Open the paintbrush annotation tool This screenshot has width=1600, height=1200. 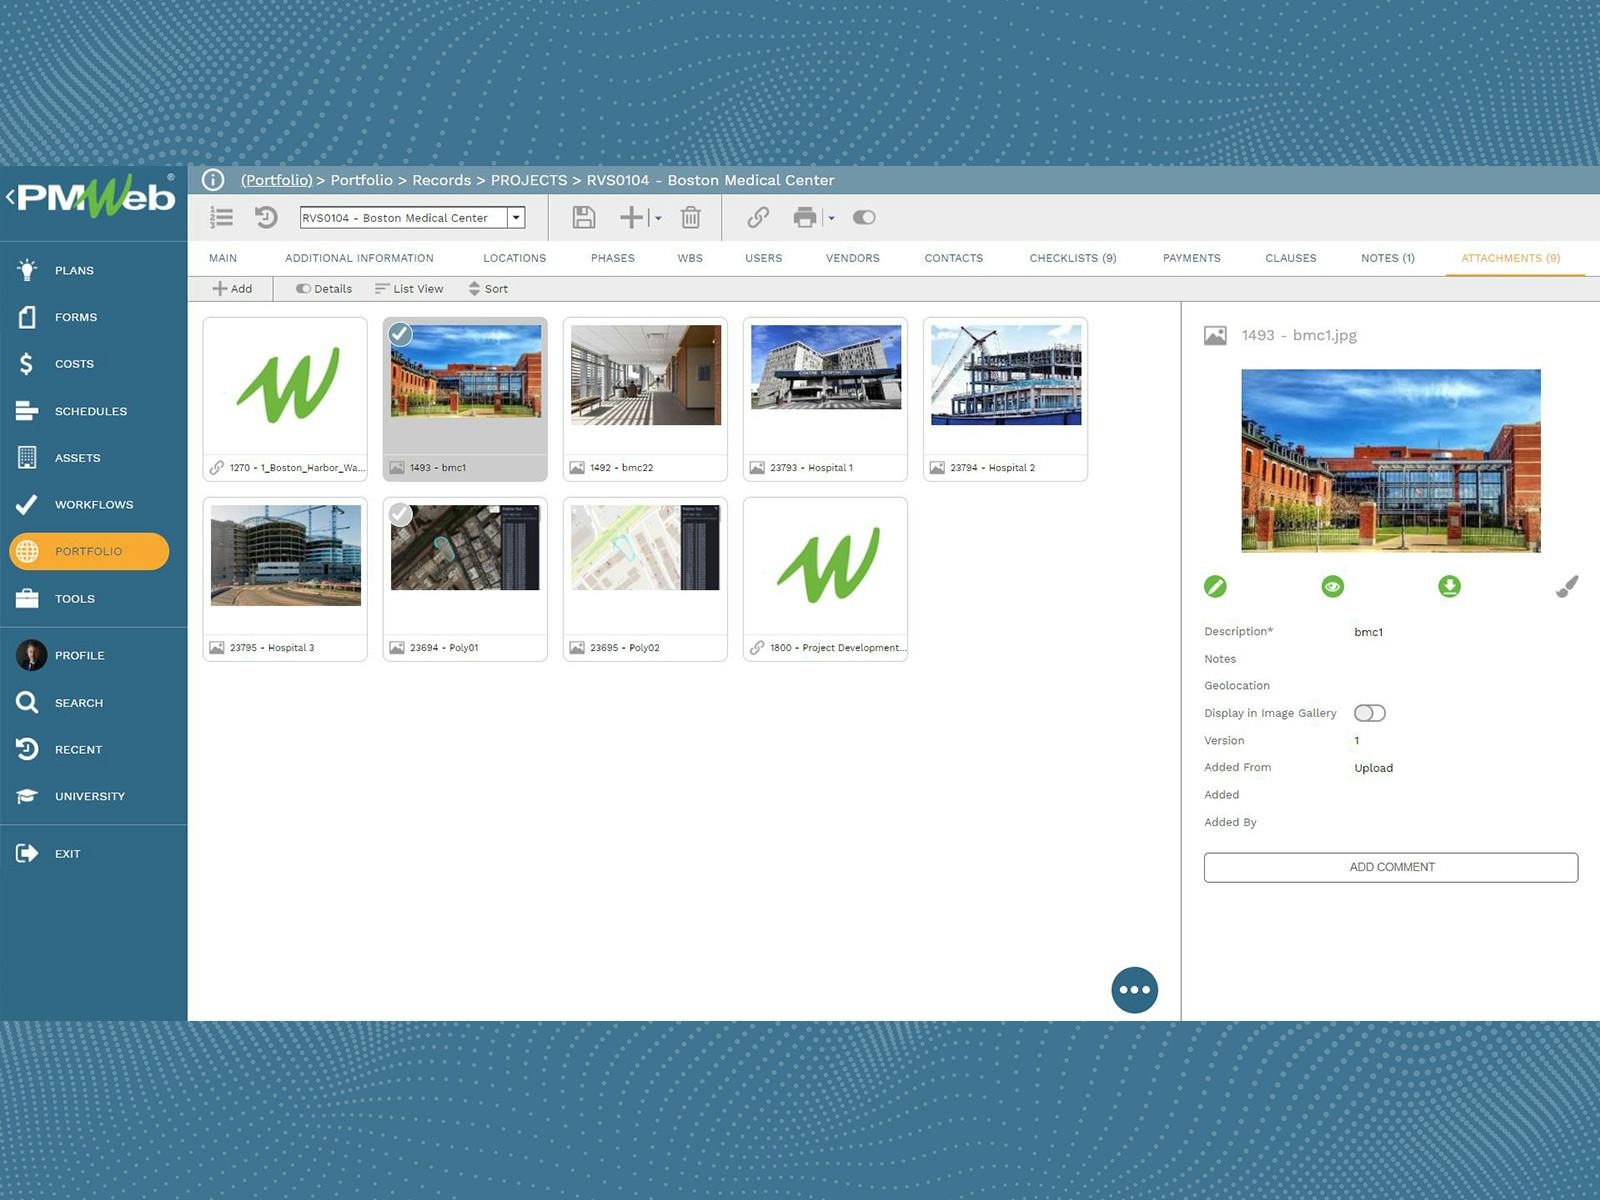pos(1568,584)
